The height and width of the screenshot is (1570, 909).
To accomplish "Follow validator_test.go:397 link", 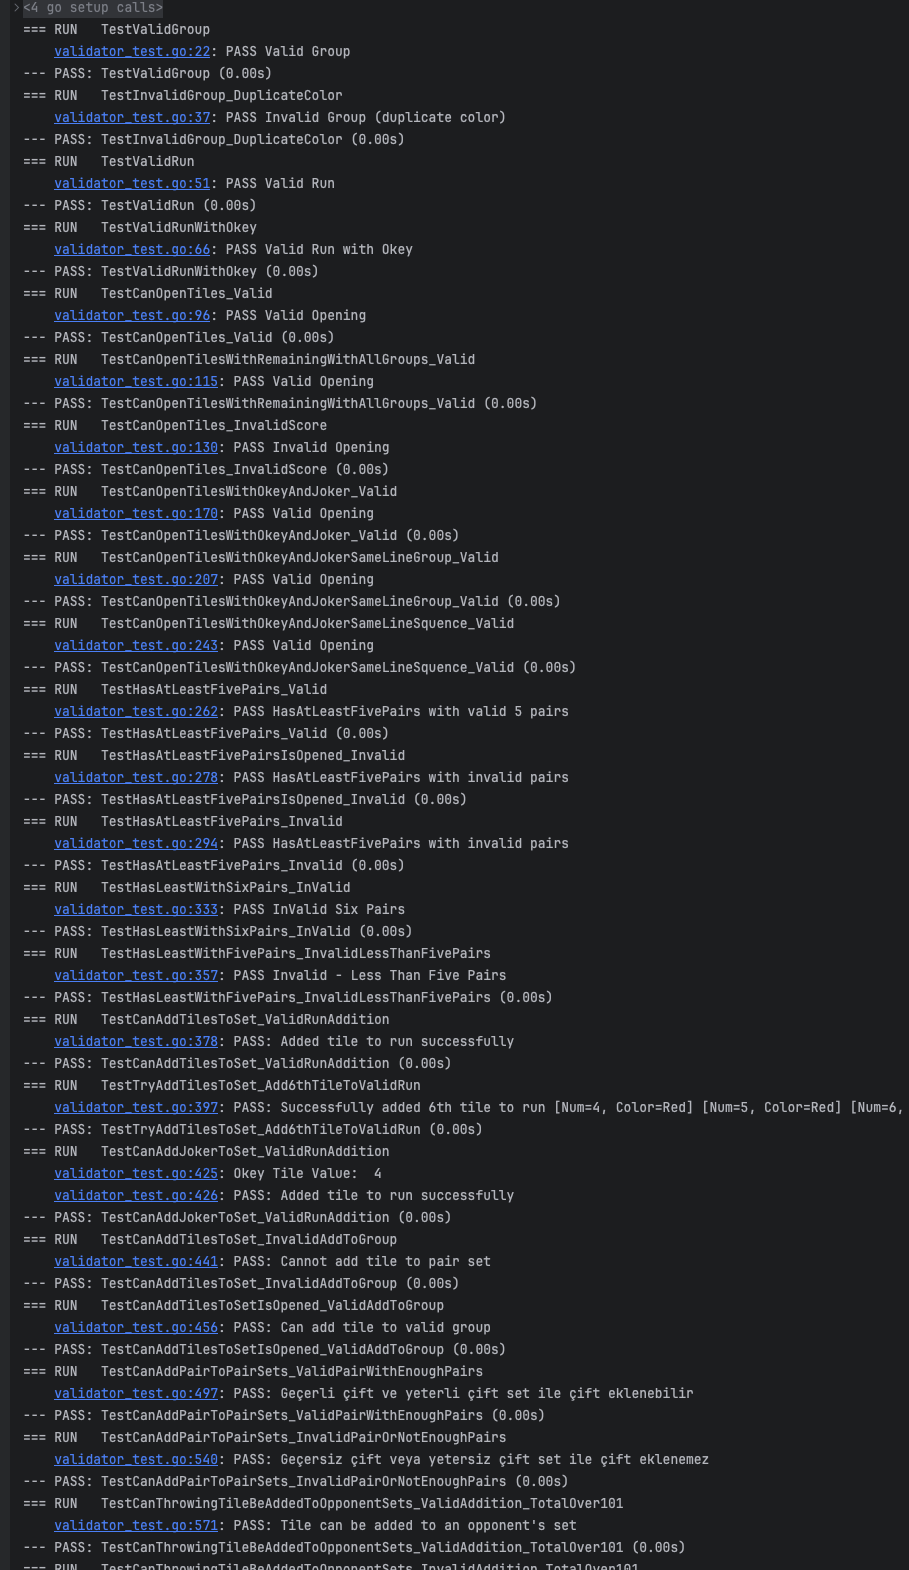I will [136, 1107].
